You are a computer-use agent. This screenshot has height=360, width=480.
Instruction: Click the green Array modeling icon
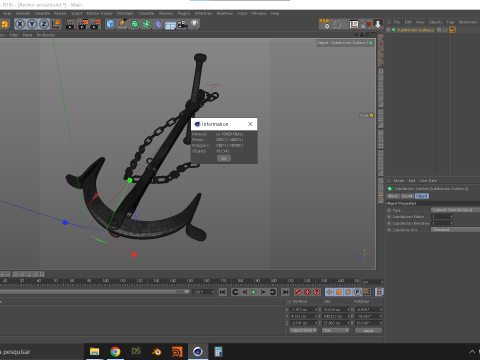(x=146, y=24)
